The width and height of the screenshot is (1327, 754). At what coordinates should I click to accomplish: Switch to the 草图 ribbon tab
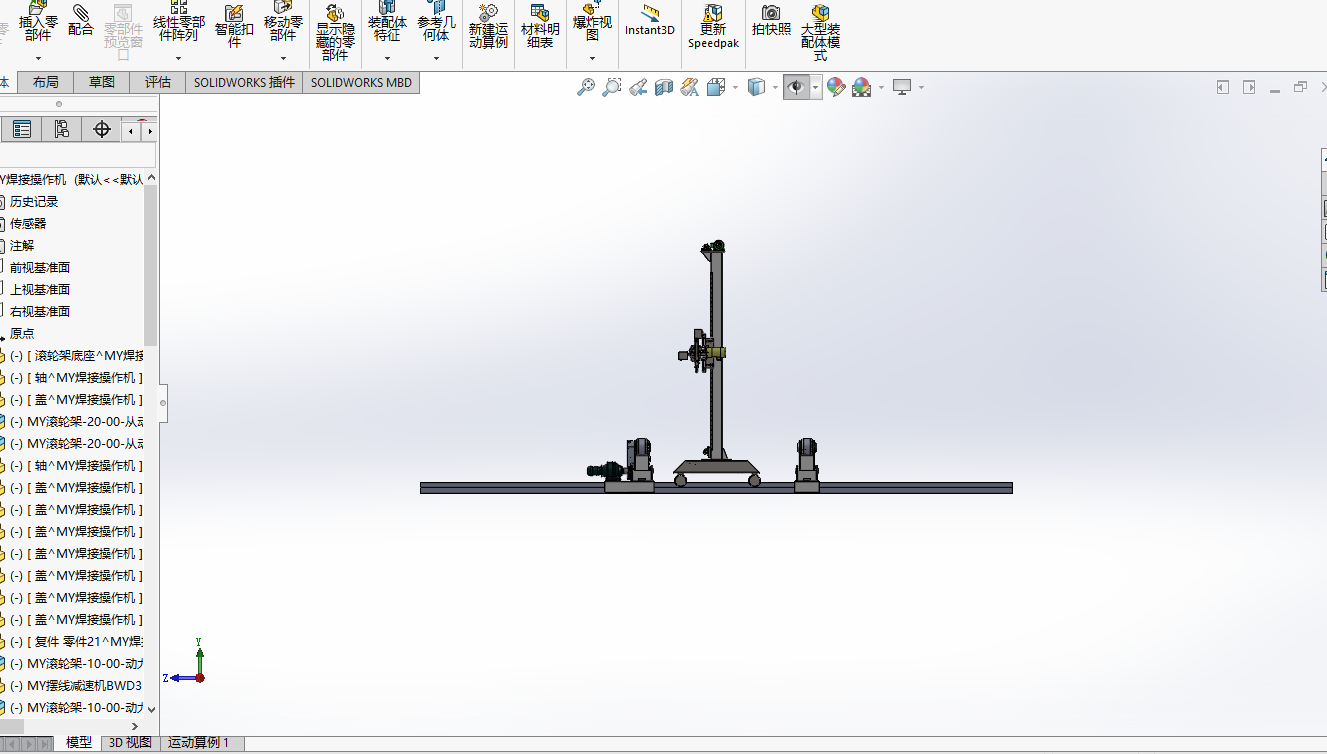point(102,83)
